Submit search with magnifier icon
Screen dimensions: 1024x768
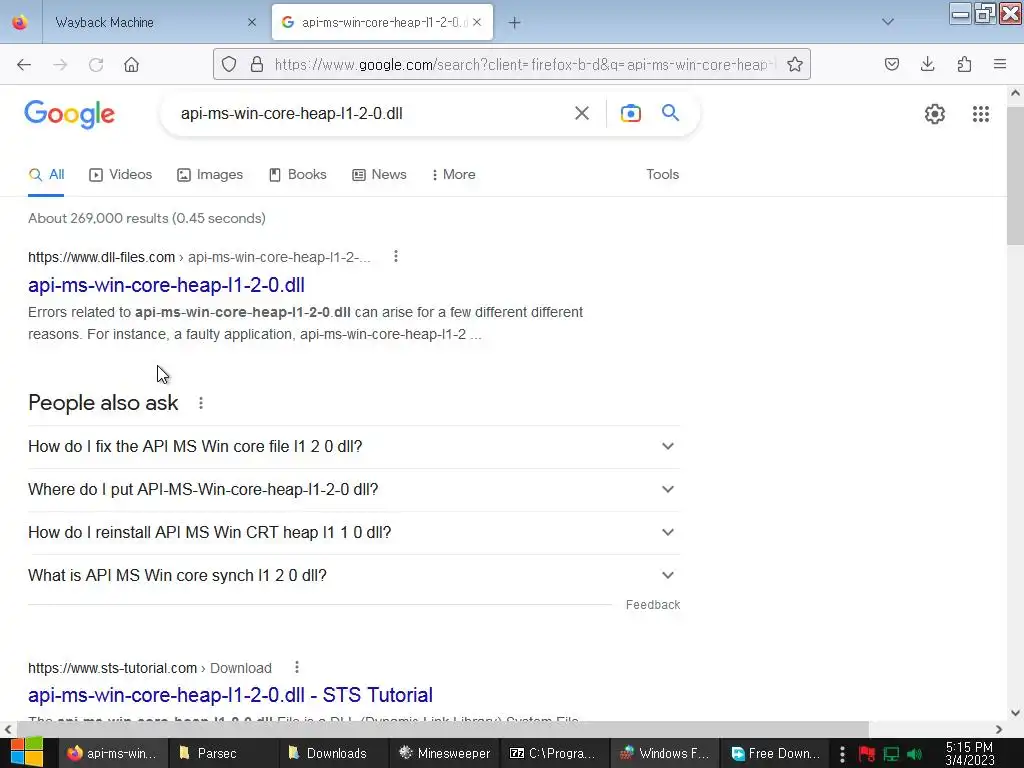671,113
